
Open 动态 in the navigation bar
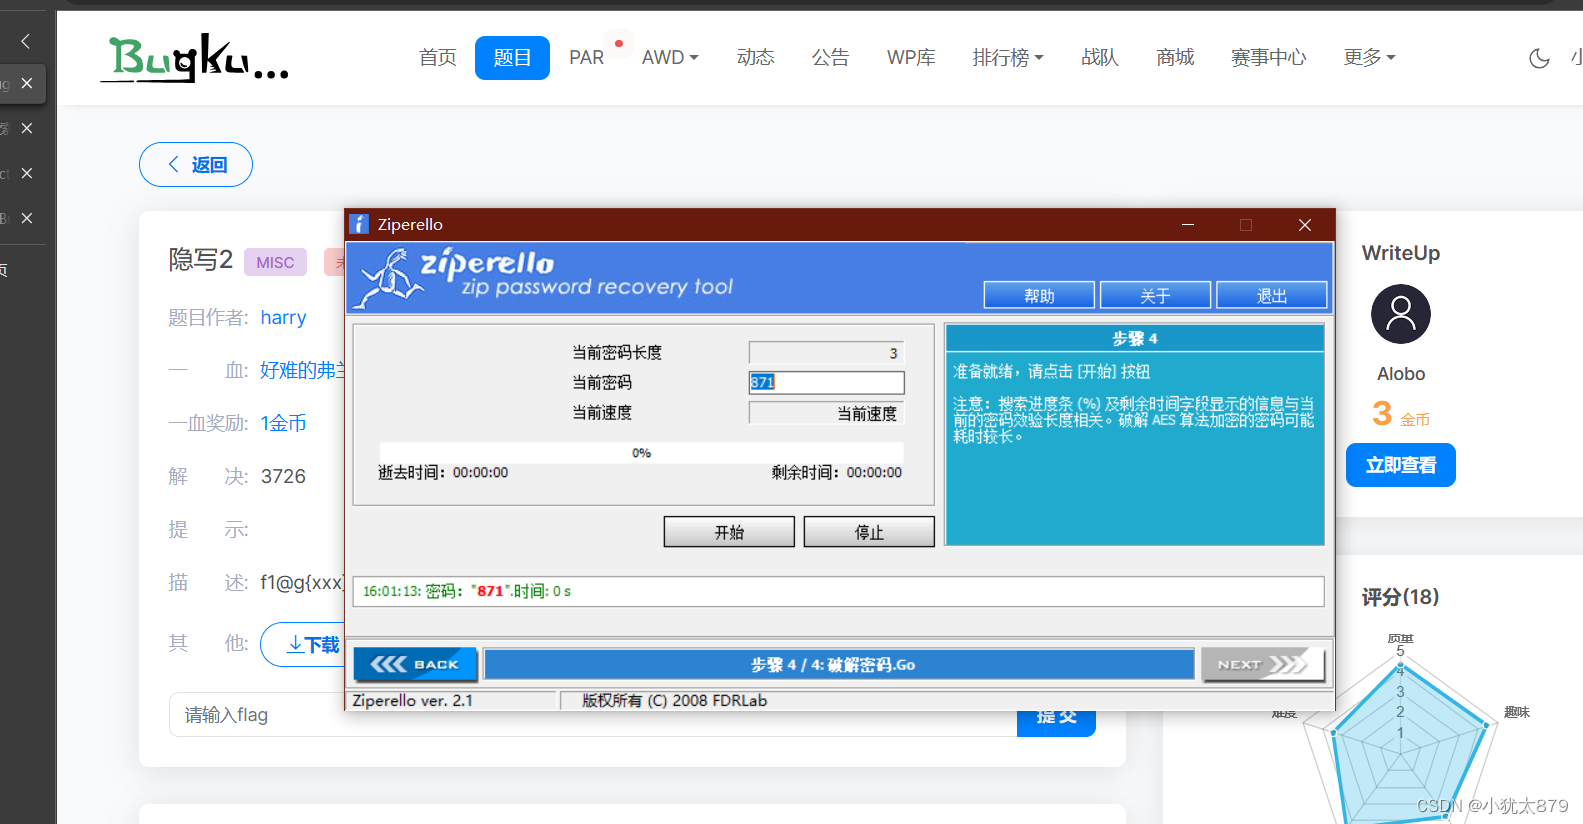(x=756, y=58)
